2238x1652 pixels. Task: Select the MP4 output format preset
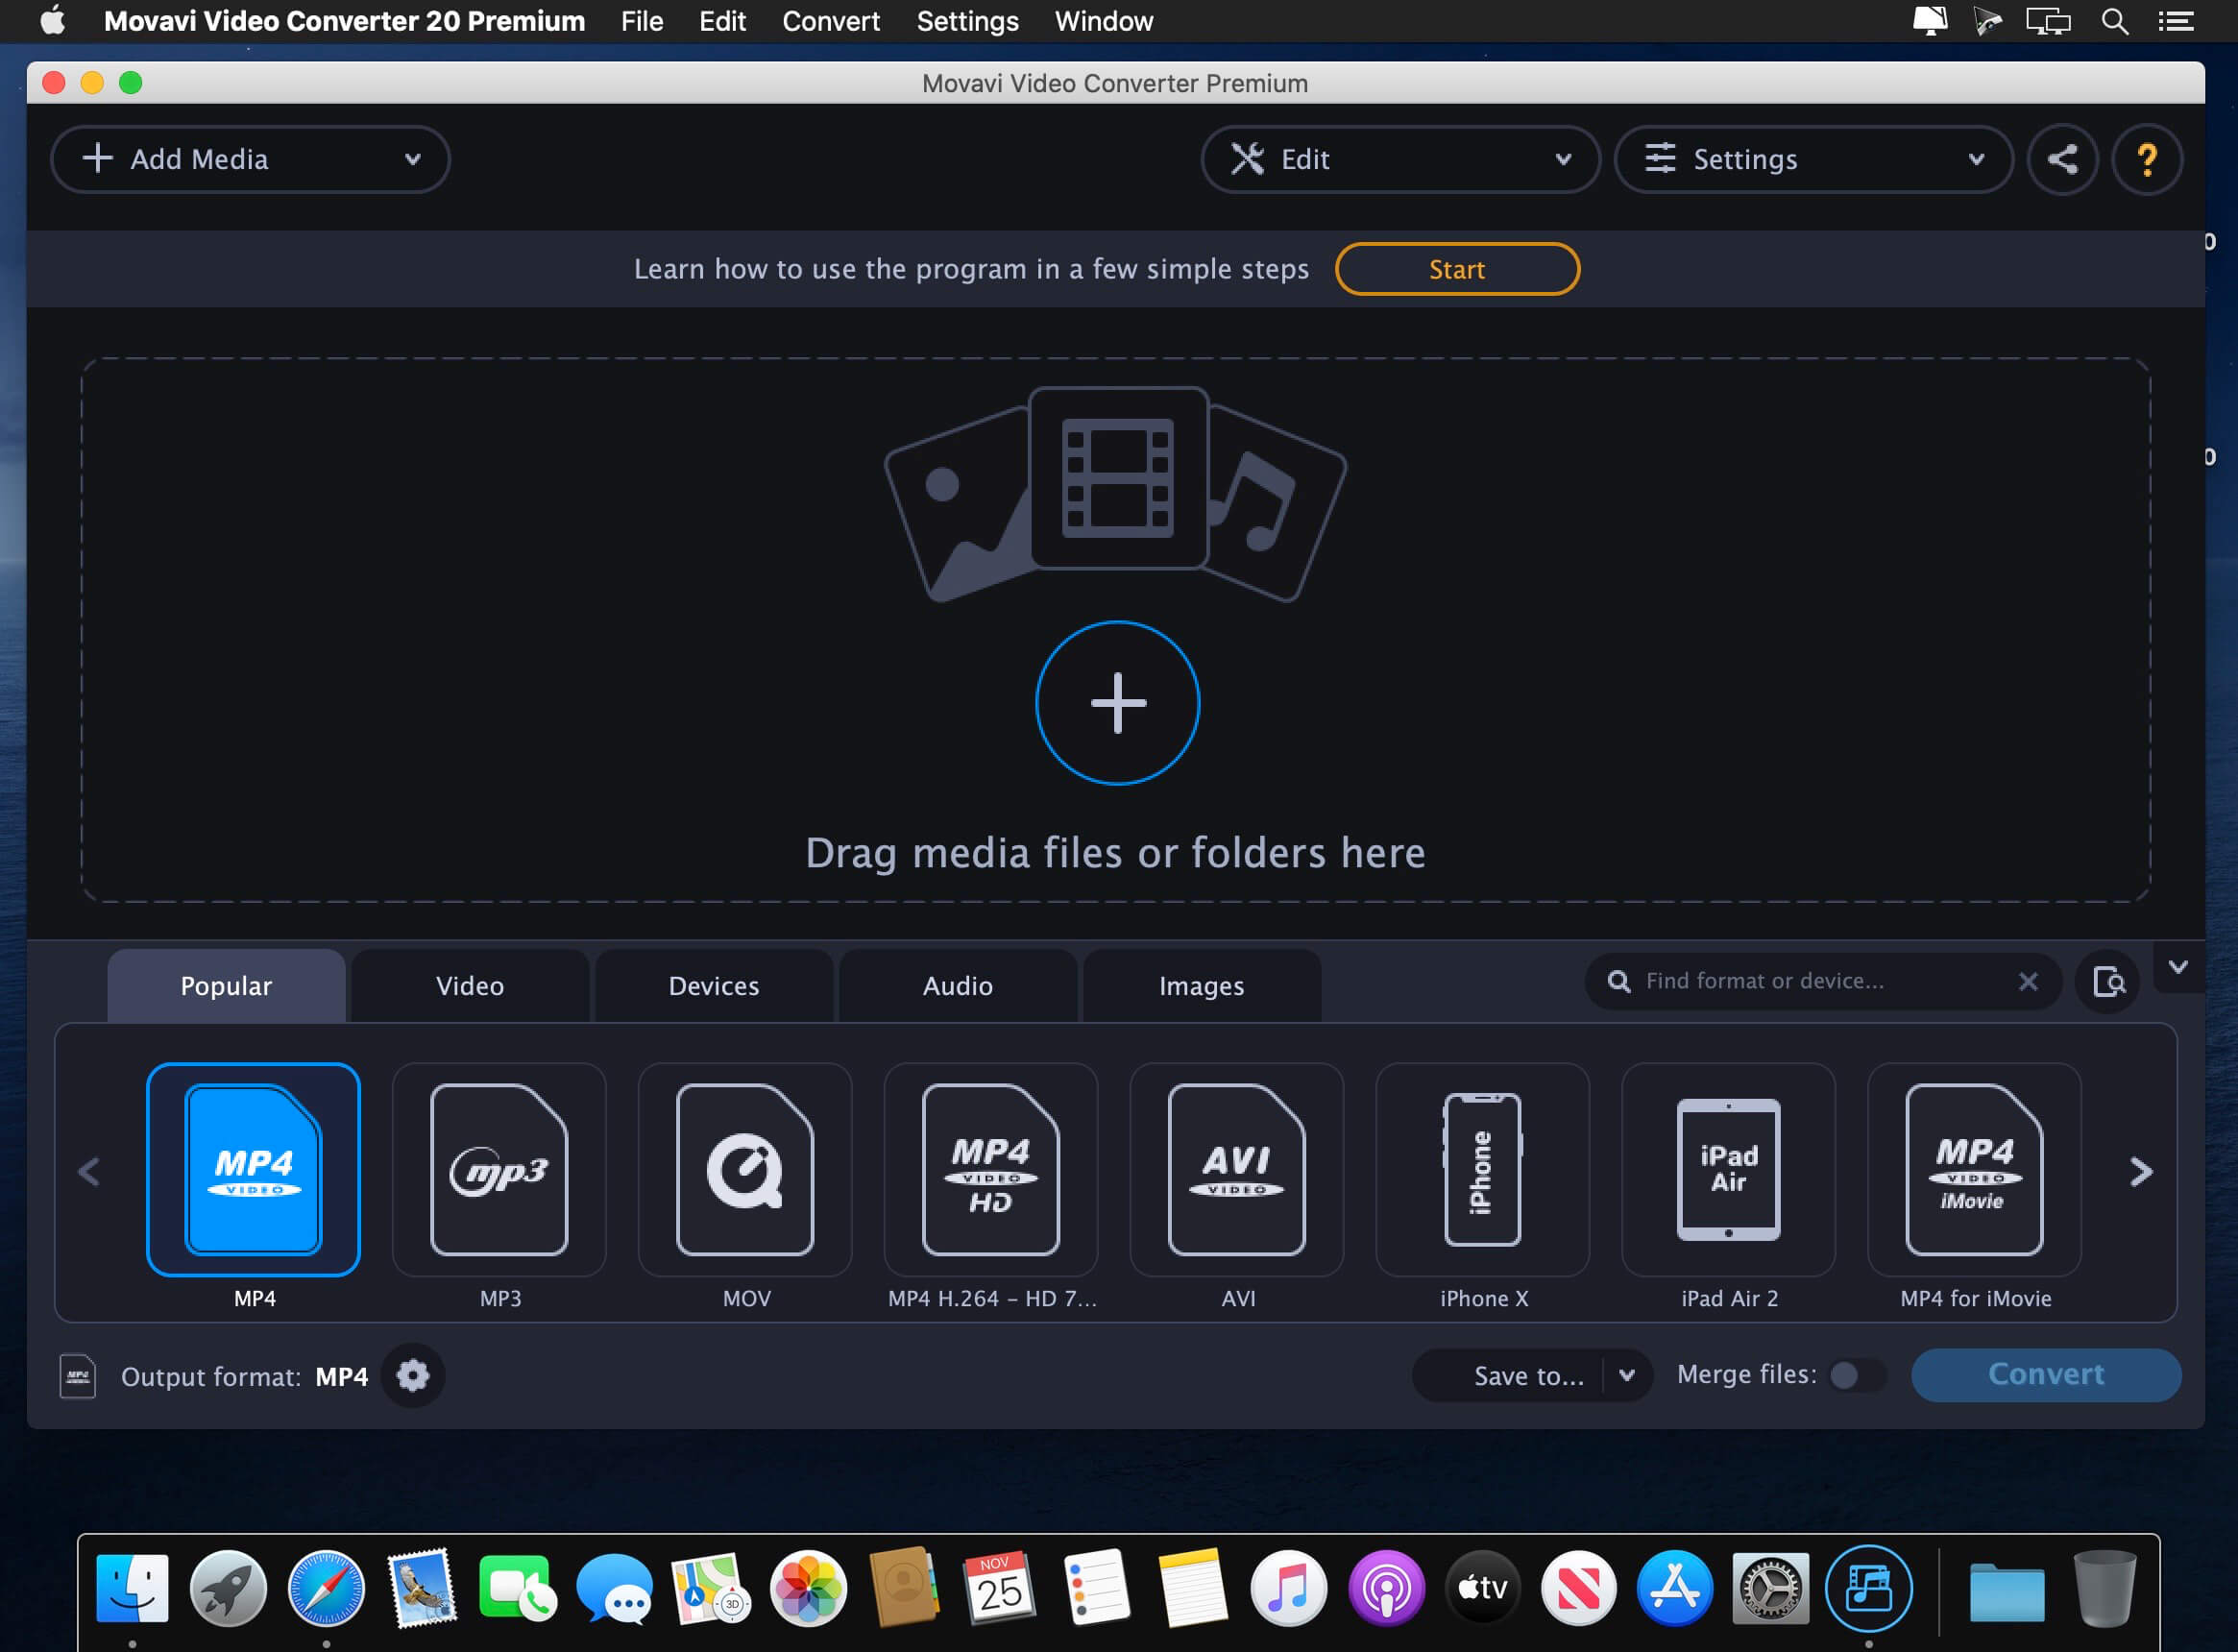point(253,1170)
